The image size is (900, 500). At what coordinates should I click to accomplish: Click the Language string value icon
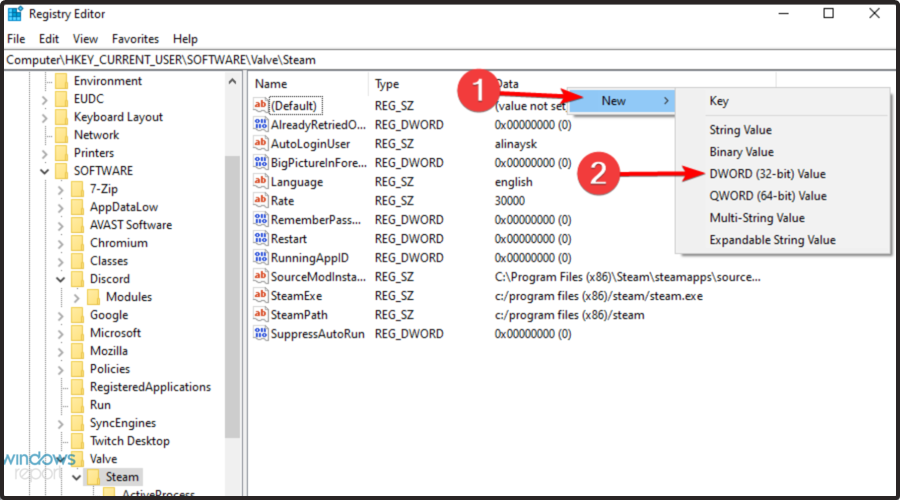coord(261,181)
